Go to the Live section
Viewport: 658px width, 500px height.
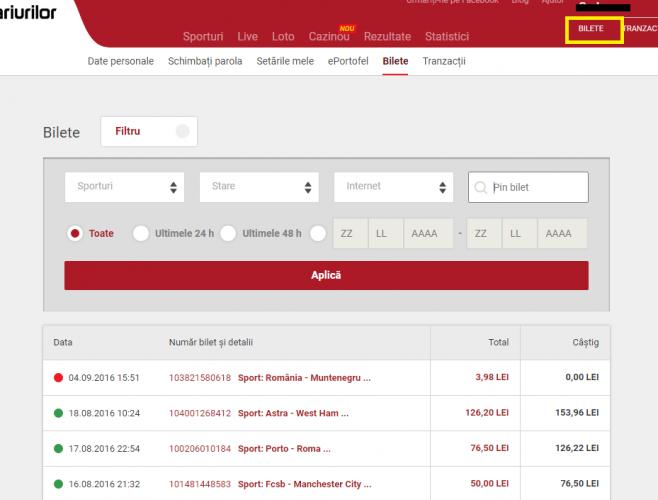[247, 37]
